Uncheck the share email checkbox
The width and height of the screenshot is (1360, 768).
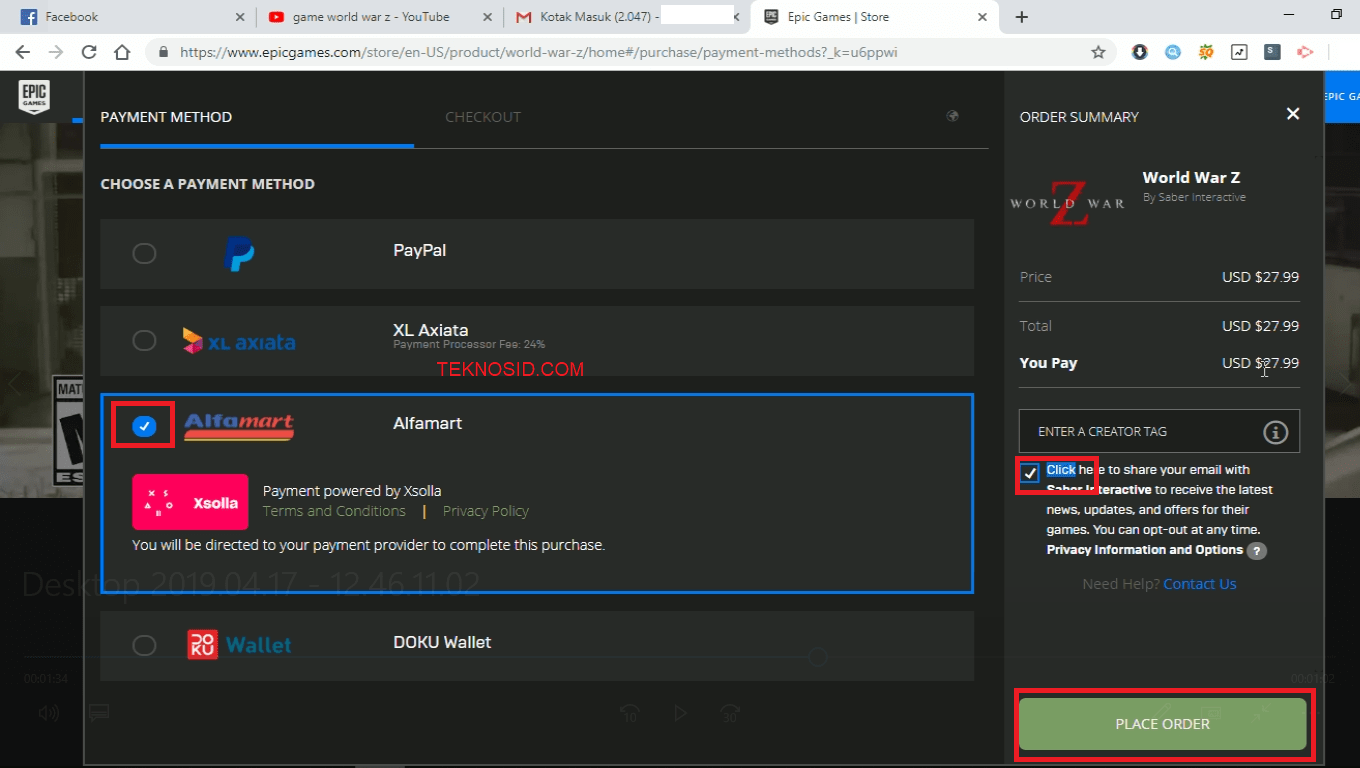click(x=1030, y=473)
